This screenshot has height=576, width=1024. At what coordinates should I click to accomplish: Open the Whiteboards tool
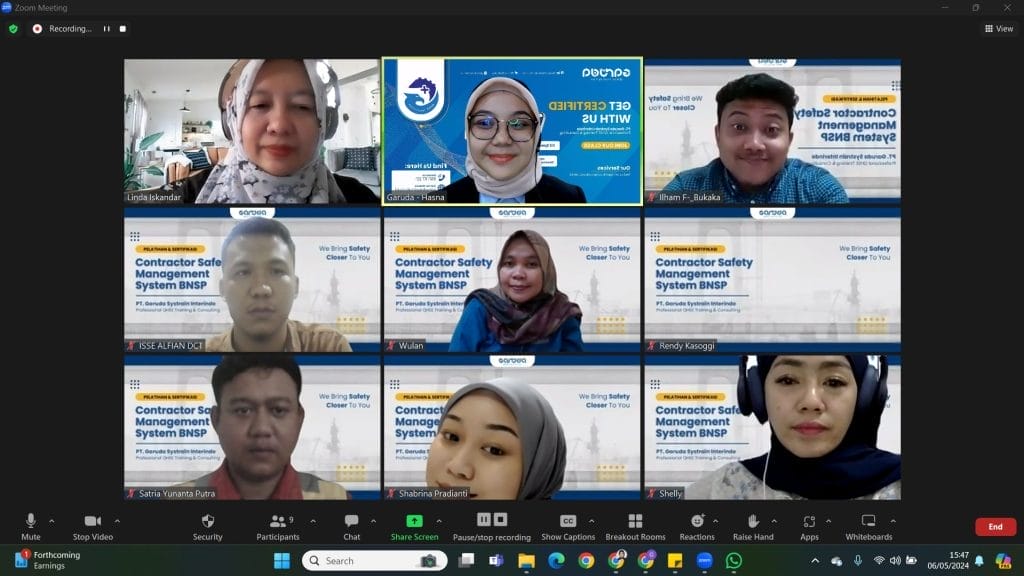868,526
